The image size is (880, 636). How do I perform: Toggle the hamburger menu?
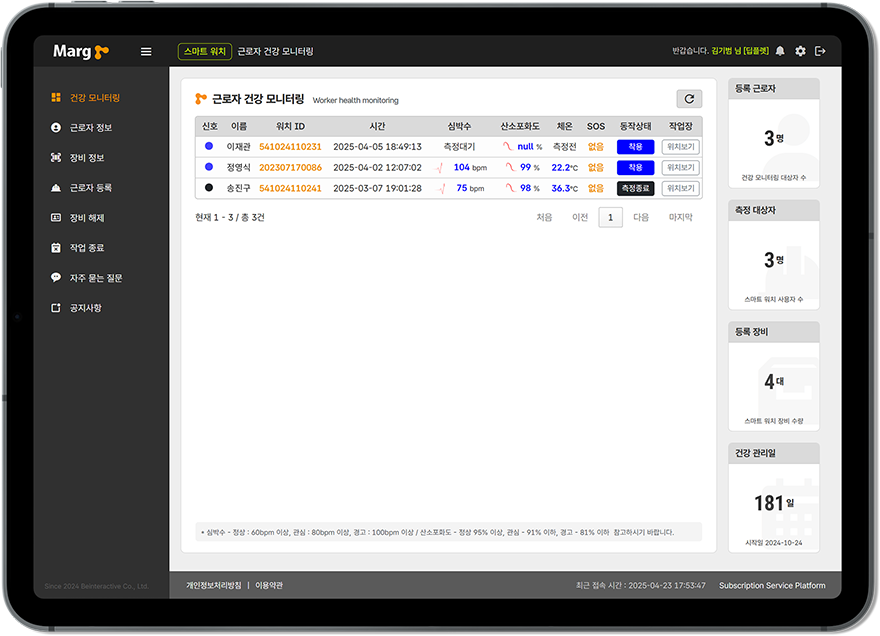146,52
